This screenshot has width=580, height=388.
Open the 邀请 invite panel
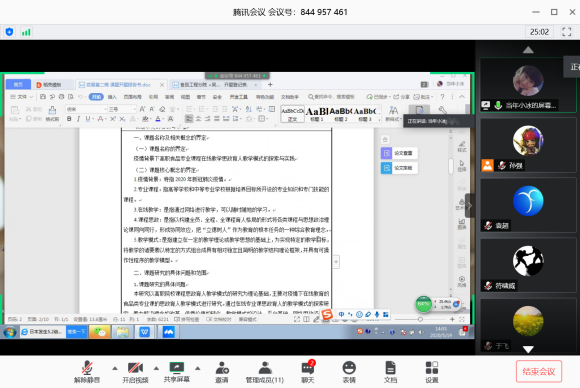[x=222, y=372]
